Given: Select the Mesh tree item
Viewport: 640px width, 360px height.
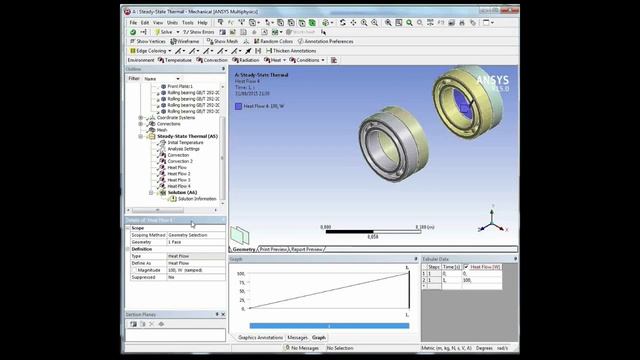Looking at the screenshot, I should (x=162, y=130).
